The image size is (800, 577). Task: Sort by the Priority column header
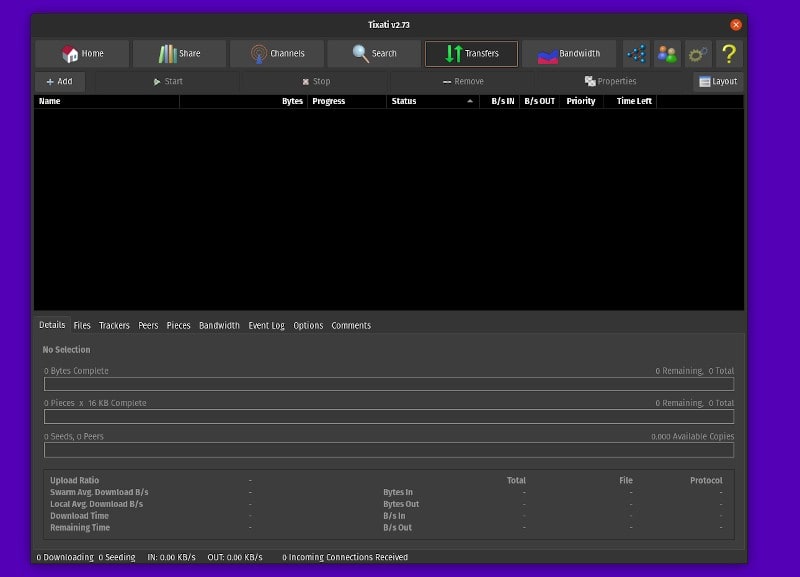pos(581,101)
